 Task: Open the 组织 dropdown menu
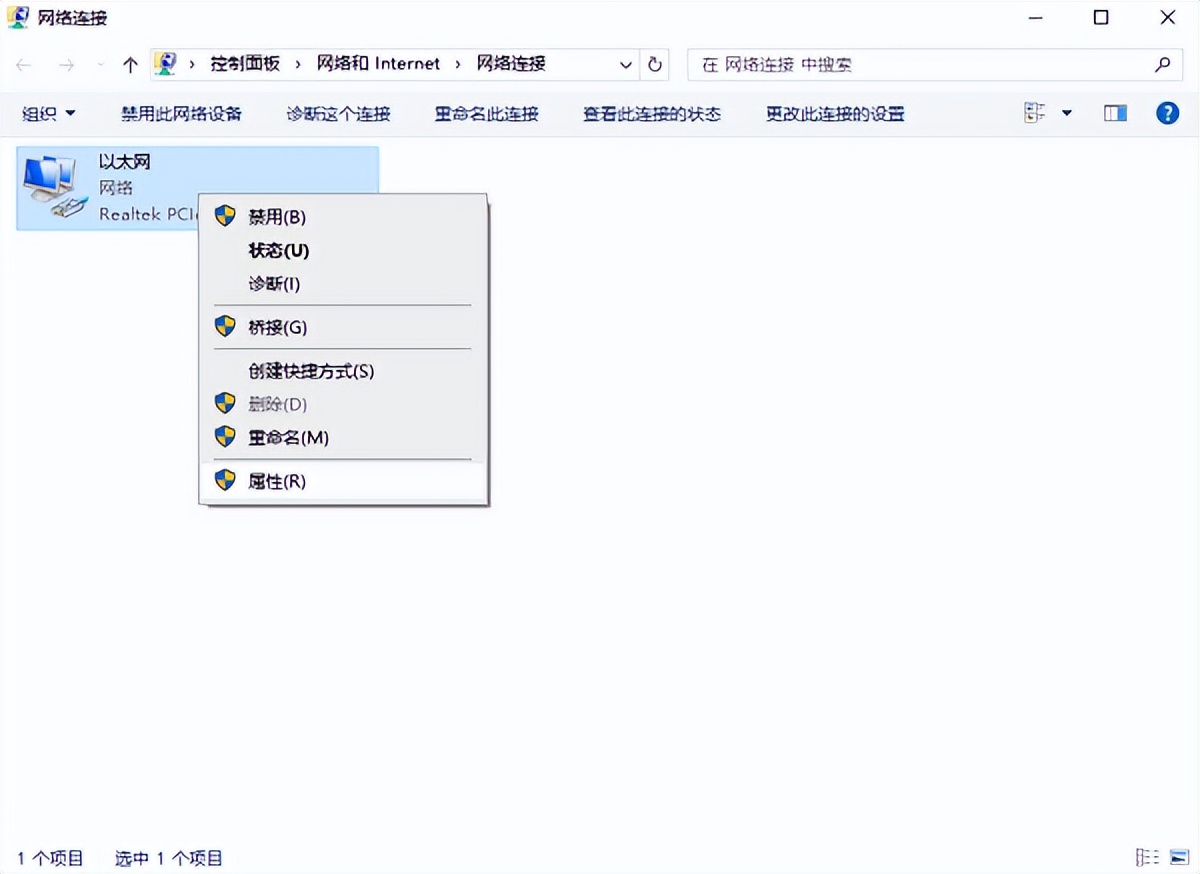tap(49, 113)
